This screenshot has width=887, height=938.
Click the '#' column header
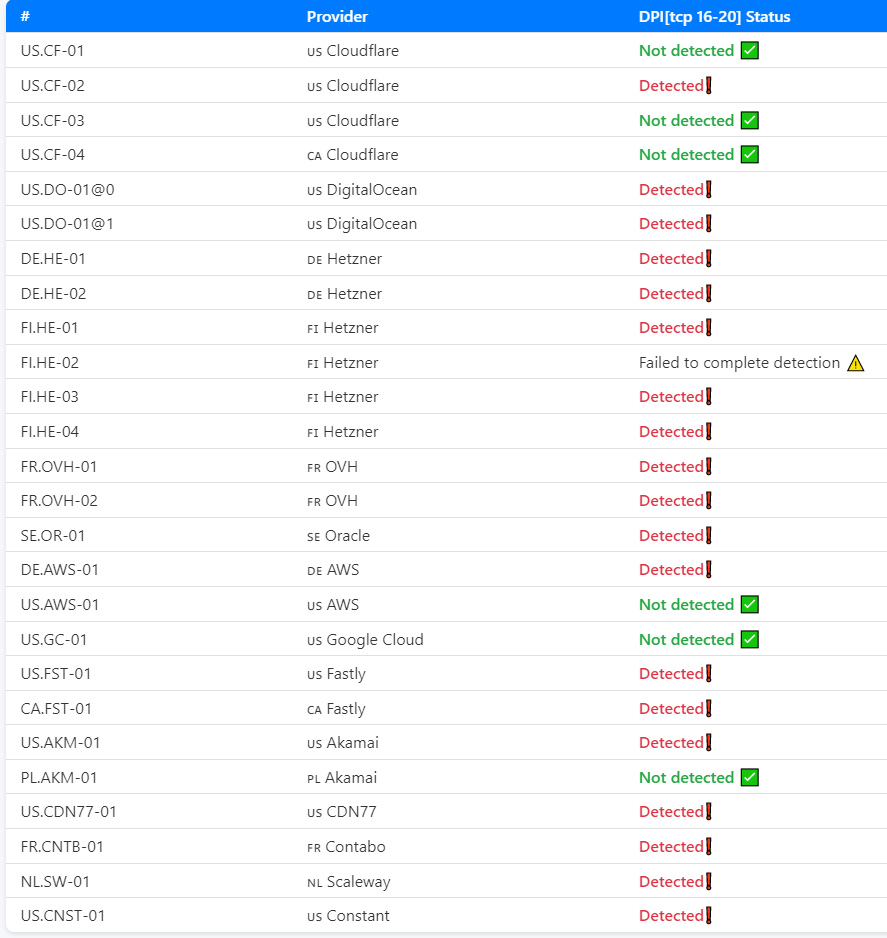(25, 16)
